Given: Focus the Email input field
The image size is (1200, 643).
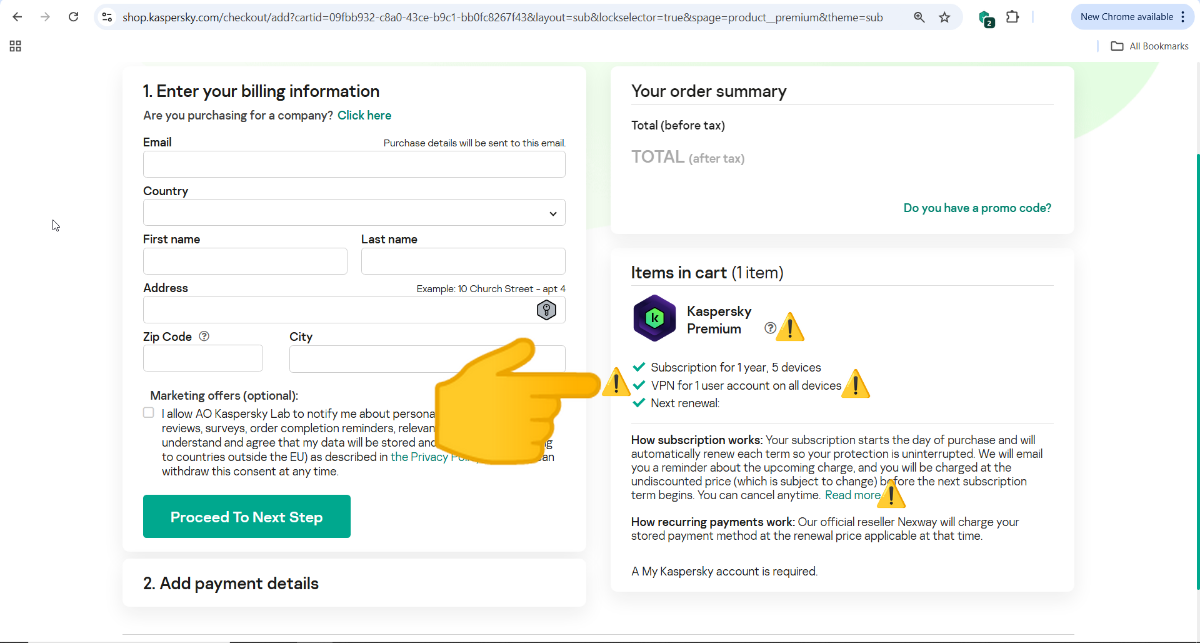Looking at the screenshot, I should 354,165.
